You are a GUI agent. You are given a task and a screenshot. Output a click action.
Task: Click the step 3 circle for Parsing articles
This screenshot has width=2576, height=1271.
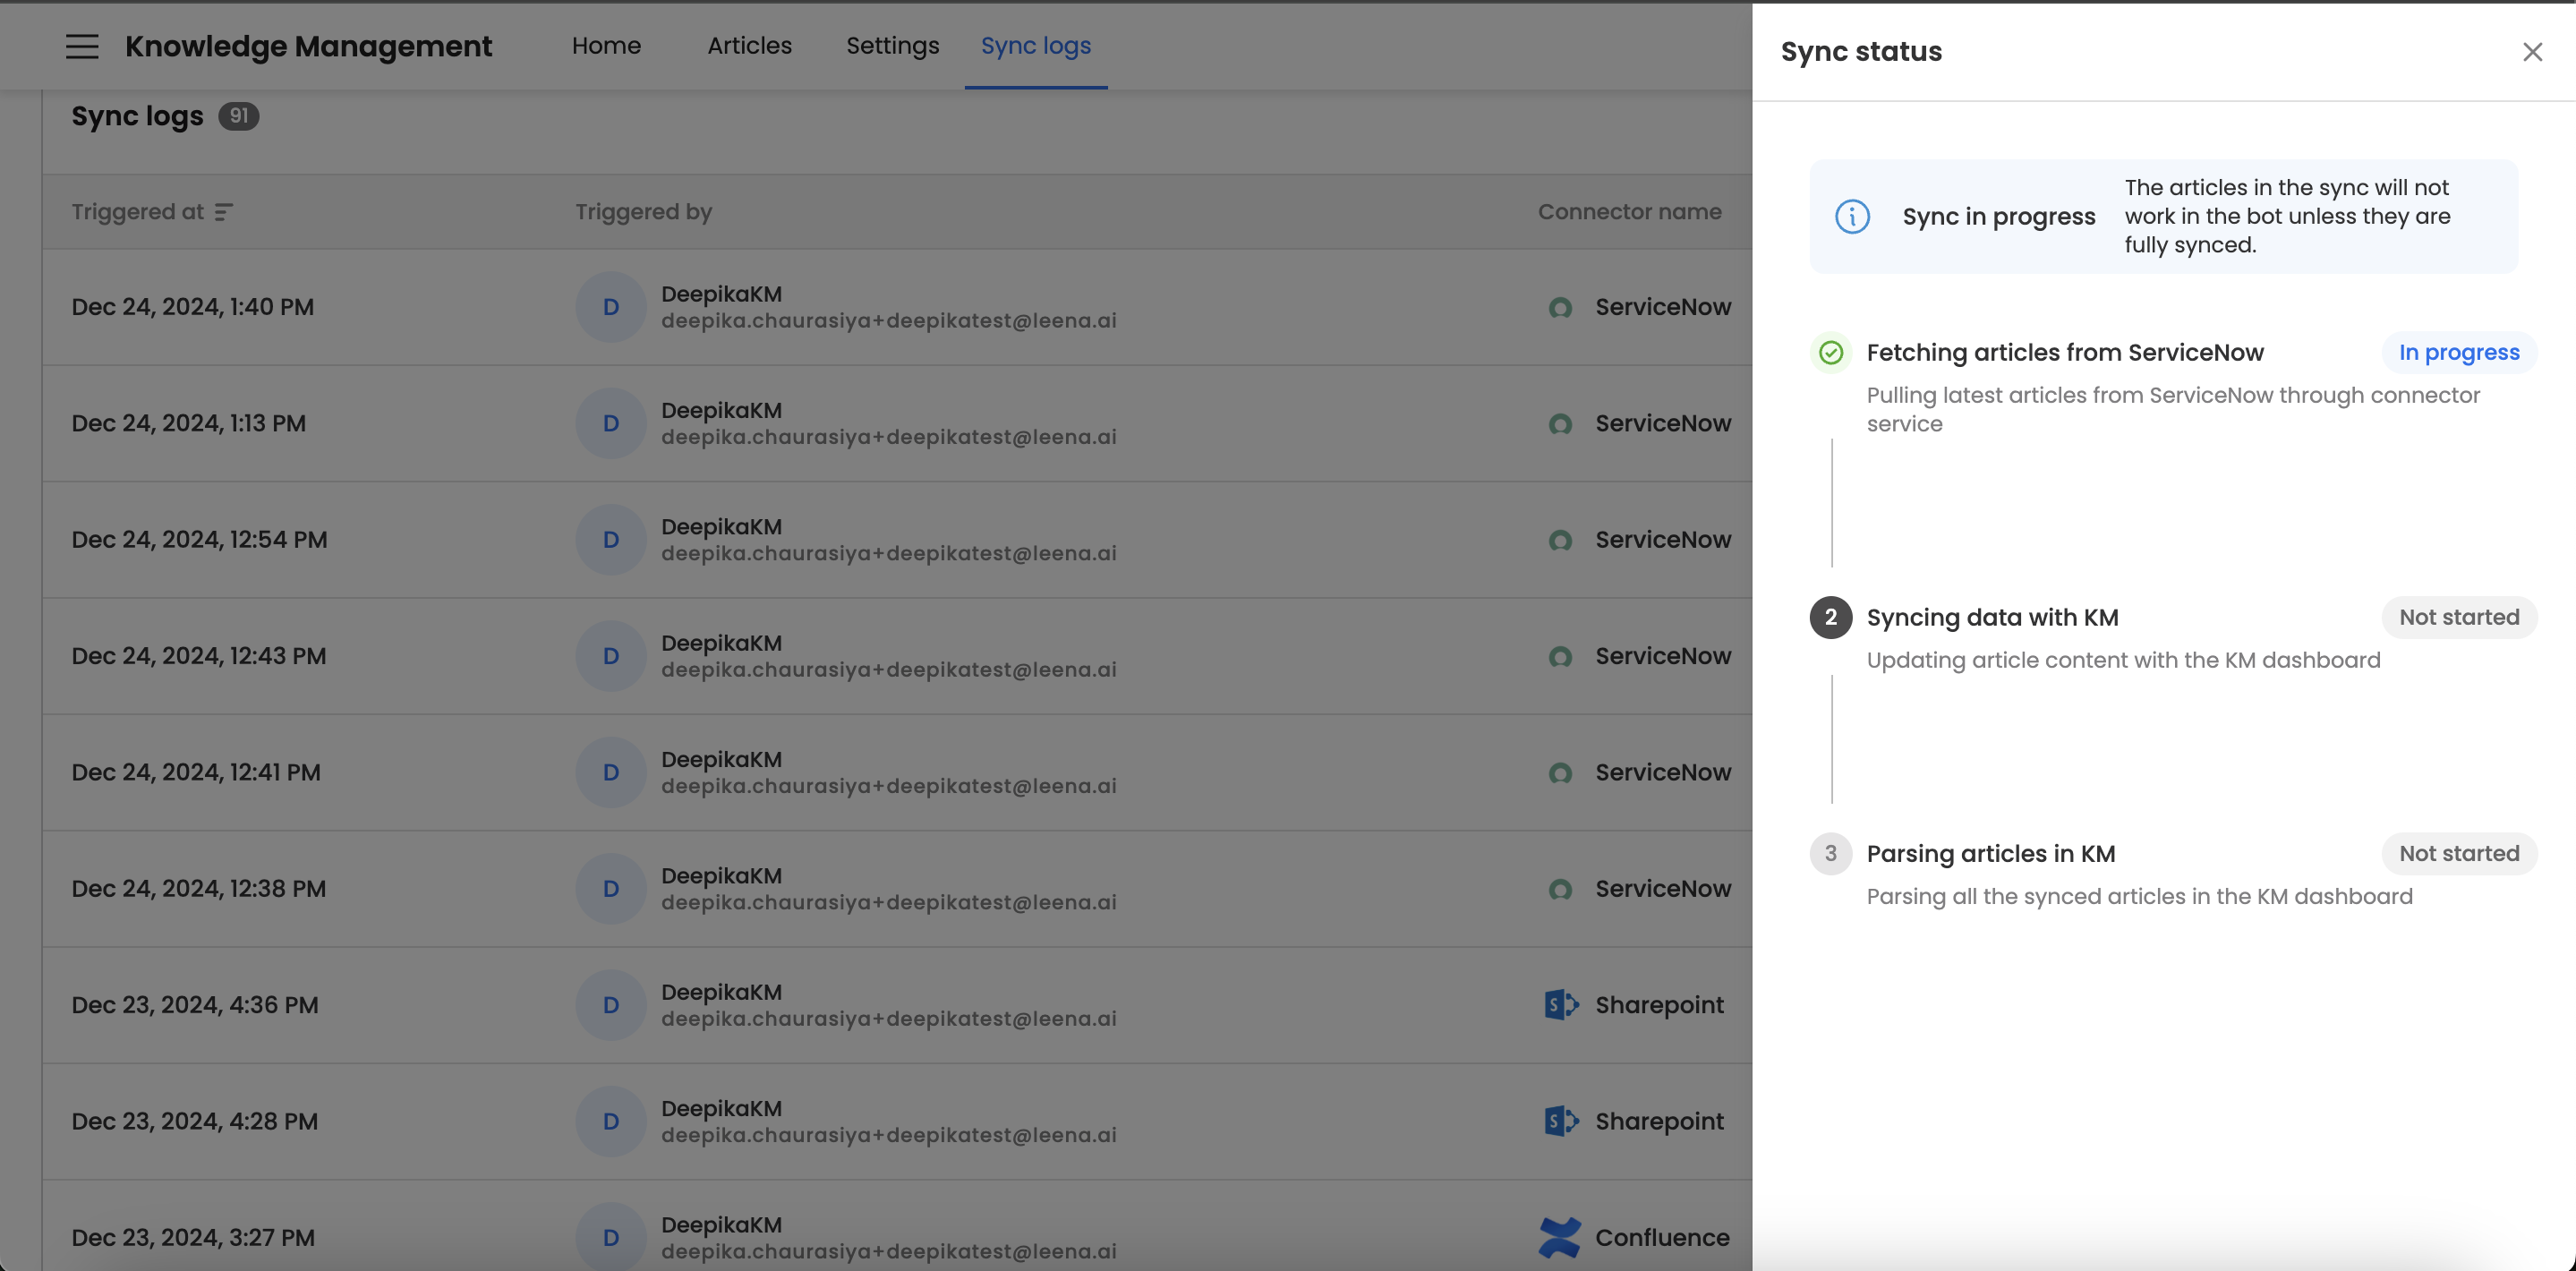coord(1830,854)
